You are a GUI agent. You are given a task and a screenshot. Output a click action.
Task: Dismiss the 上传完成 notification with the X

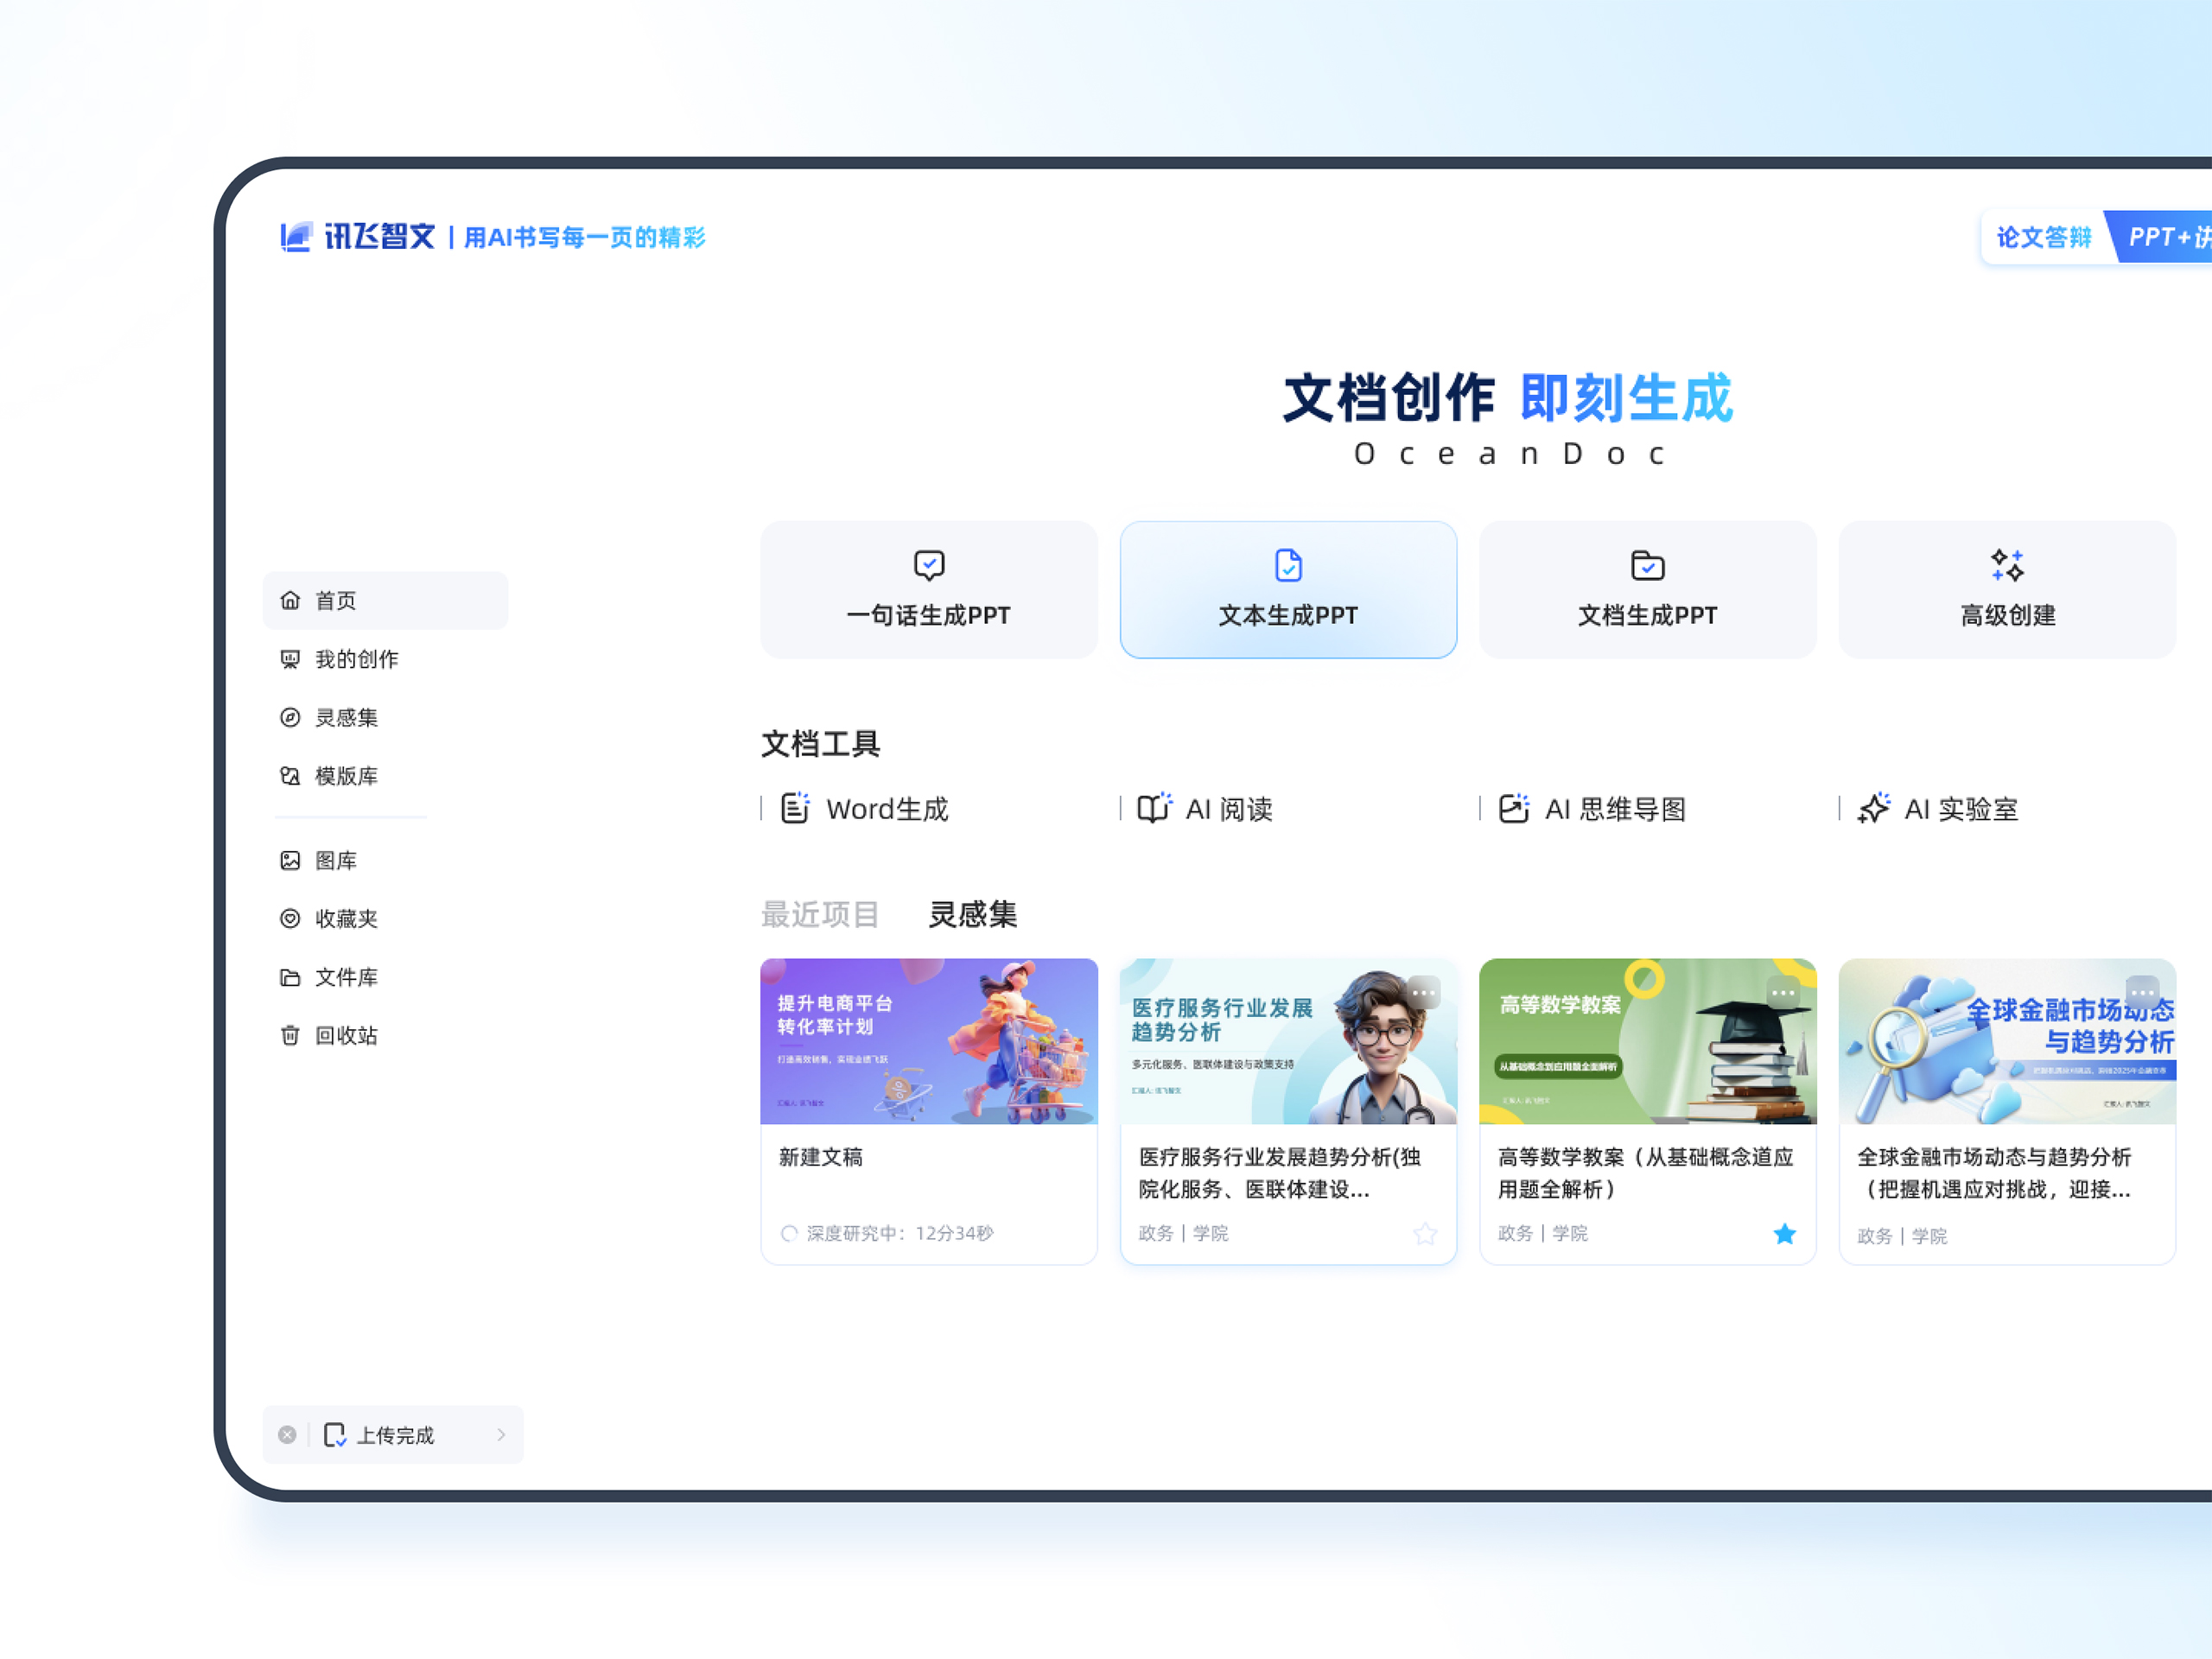coord(287,1435)
